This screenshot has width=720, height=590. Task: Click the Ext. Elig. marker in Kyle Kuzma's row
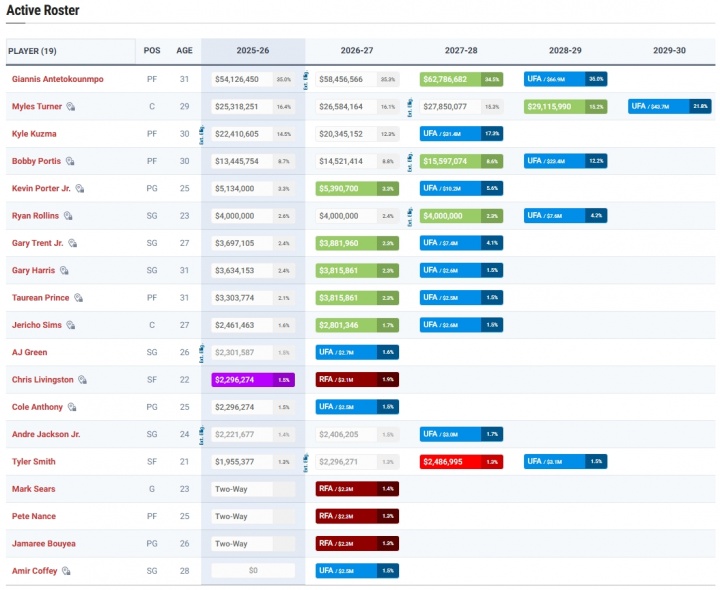coord(202,130)
